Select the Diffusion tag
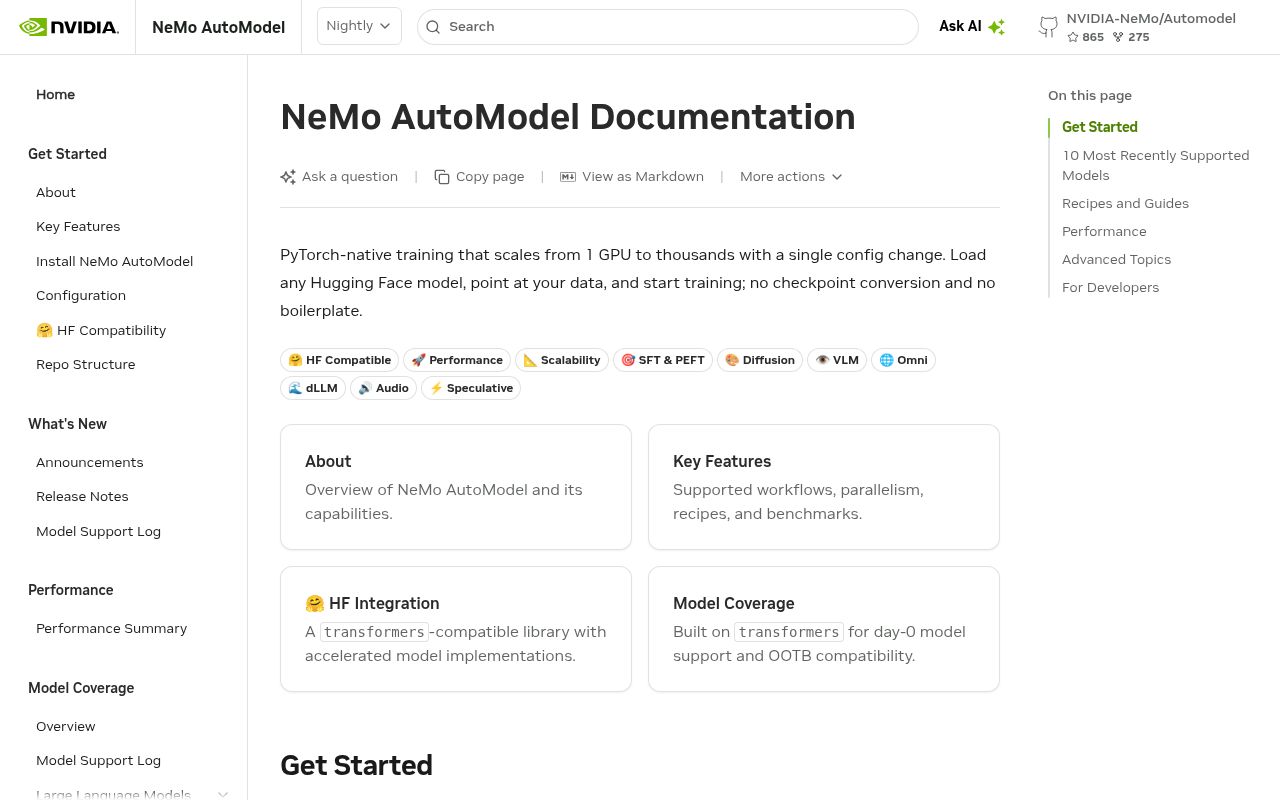The width and height of the screenshot is (1280, 800). click(760, 360)
